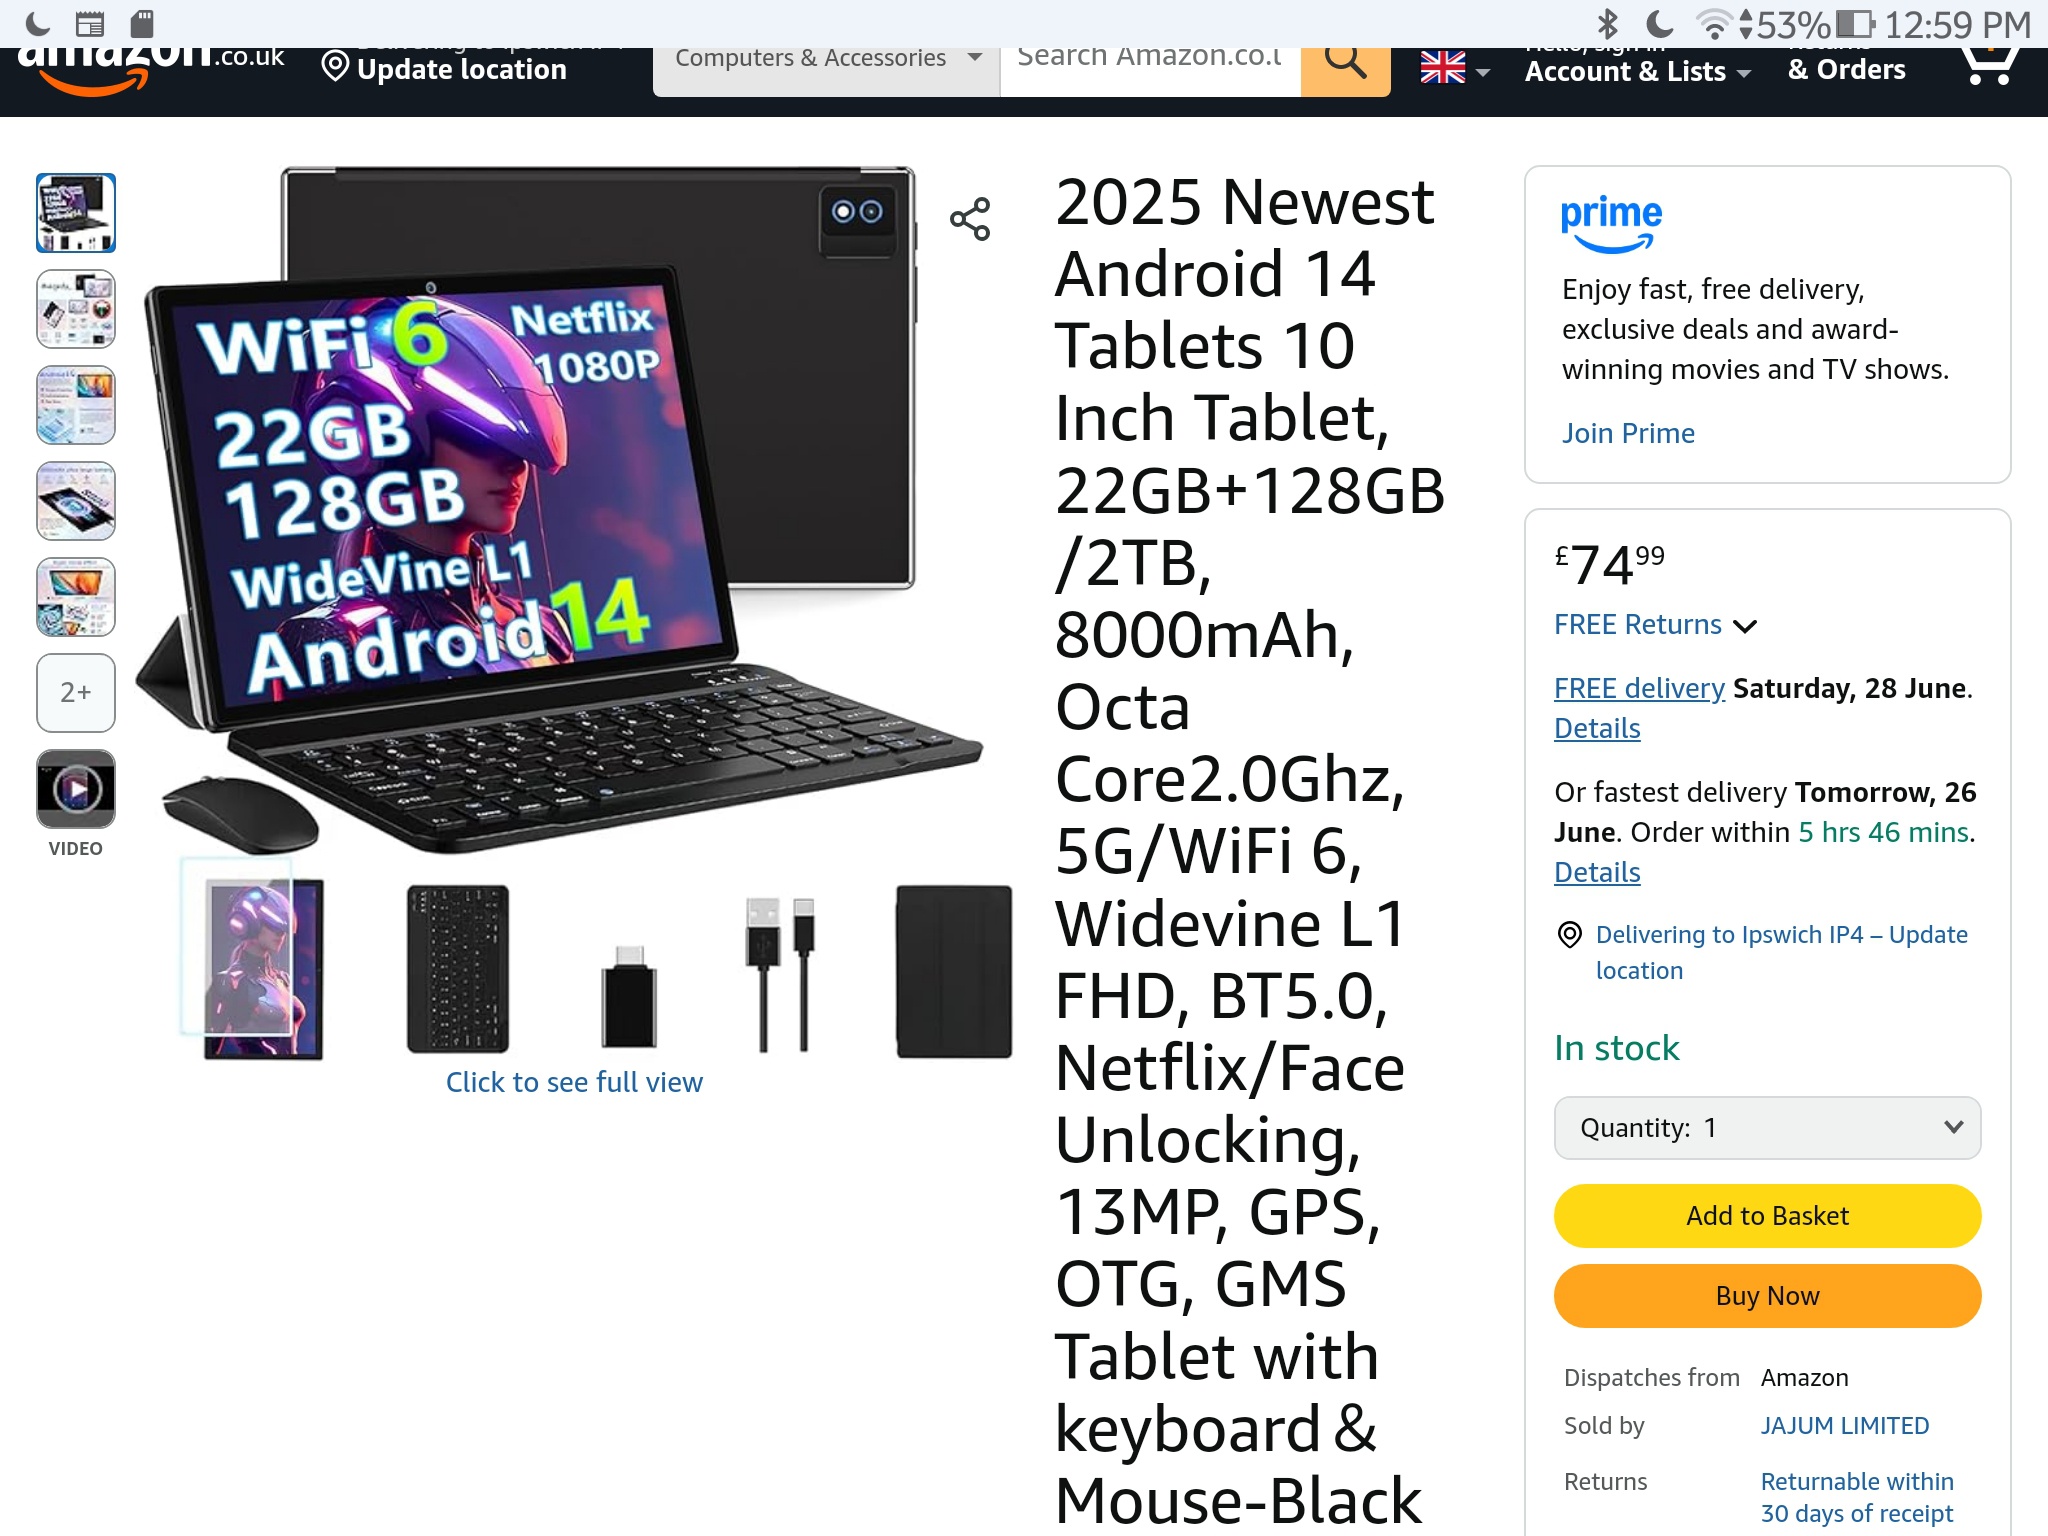This screenshot has width=2048, height=1536.
Task: Open the JAJUM LIMITED seller link
Action: point(1844,1425)
